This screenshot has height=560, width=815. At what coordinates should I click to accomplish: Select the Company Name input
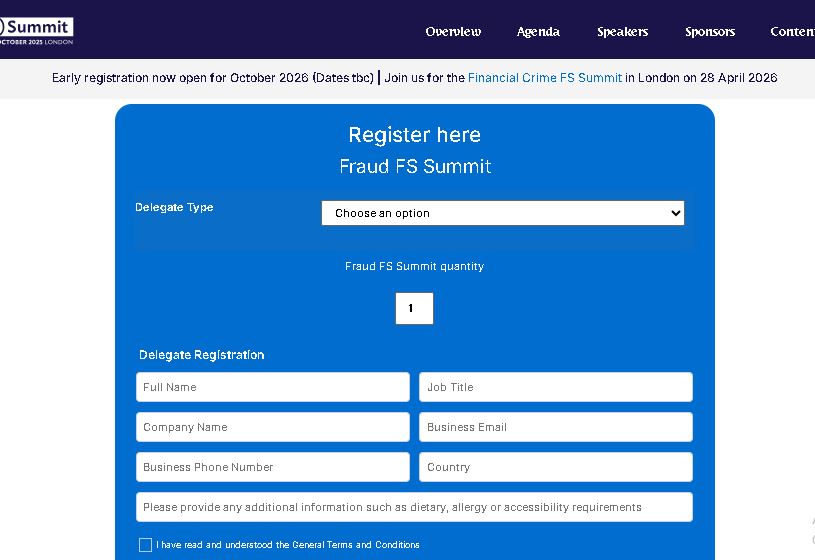click(272, 427)
